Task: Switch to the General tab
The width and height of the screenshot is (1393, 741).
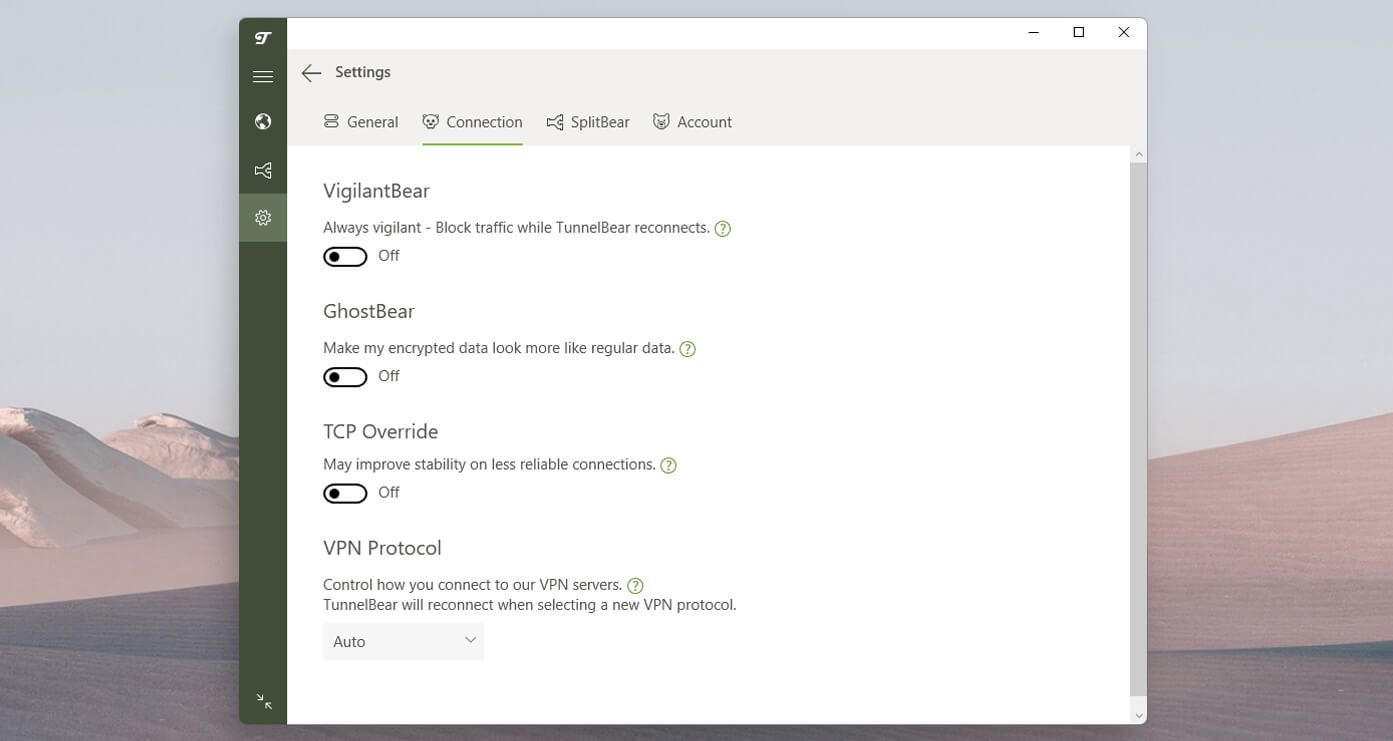Action: tap(360, 122)
